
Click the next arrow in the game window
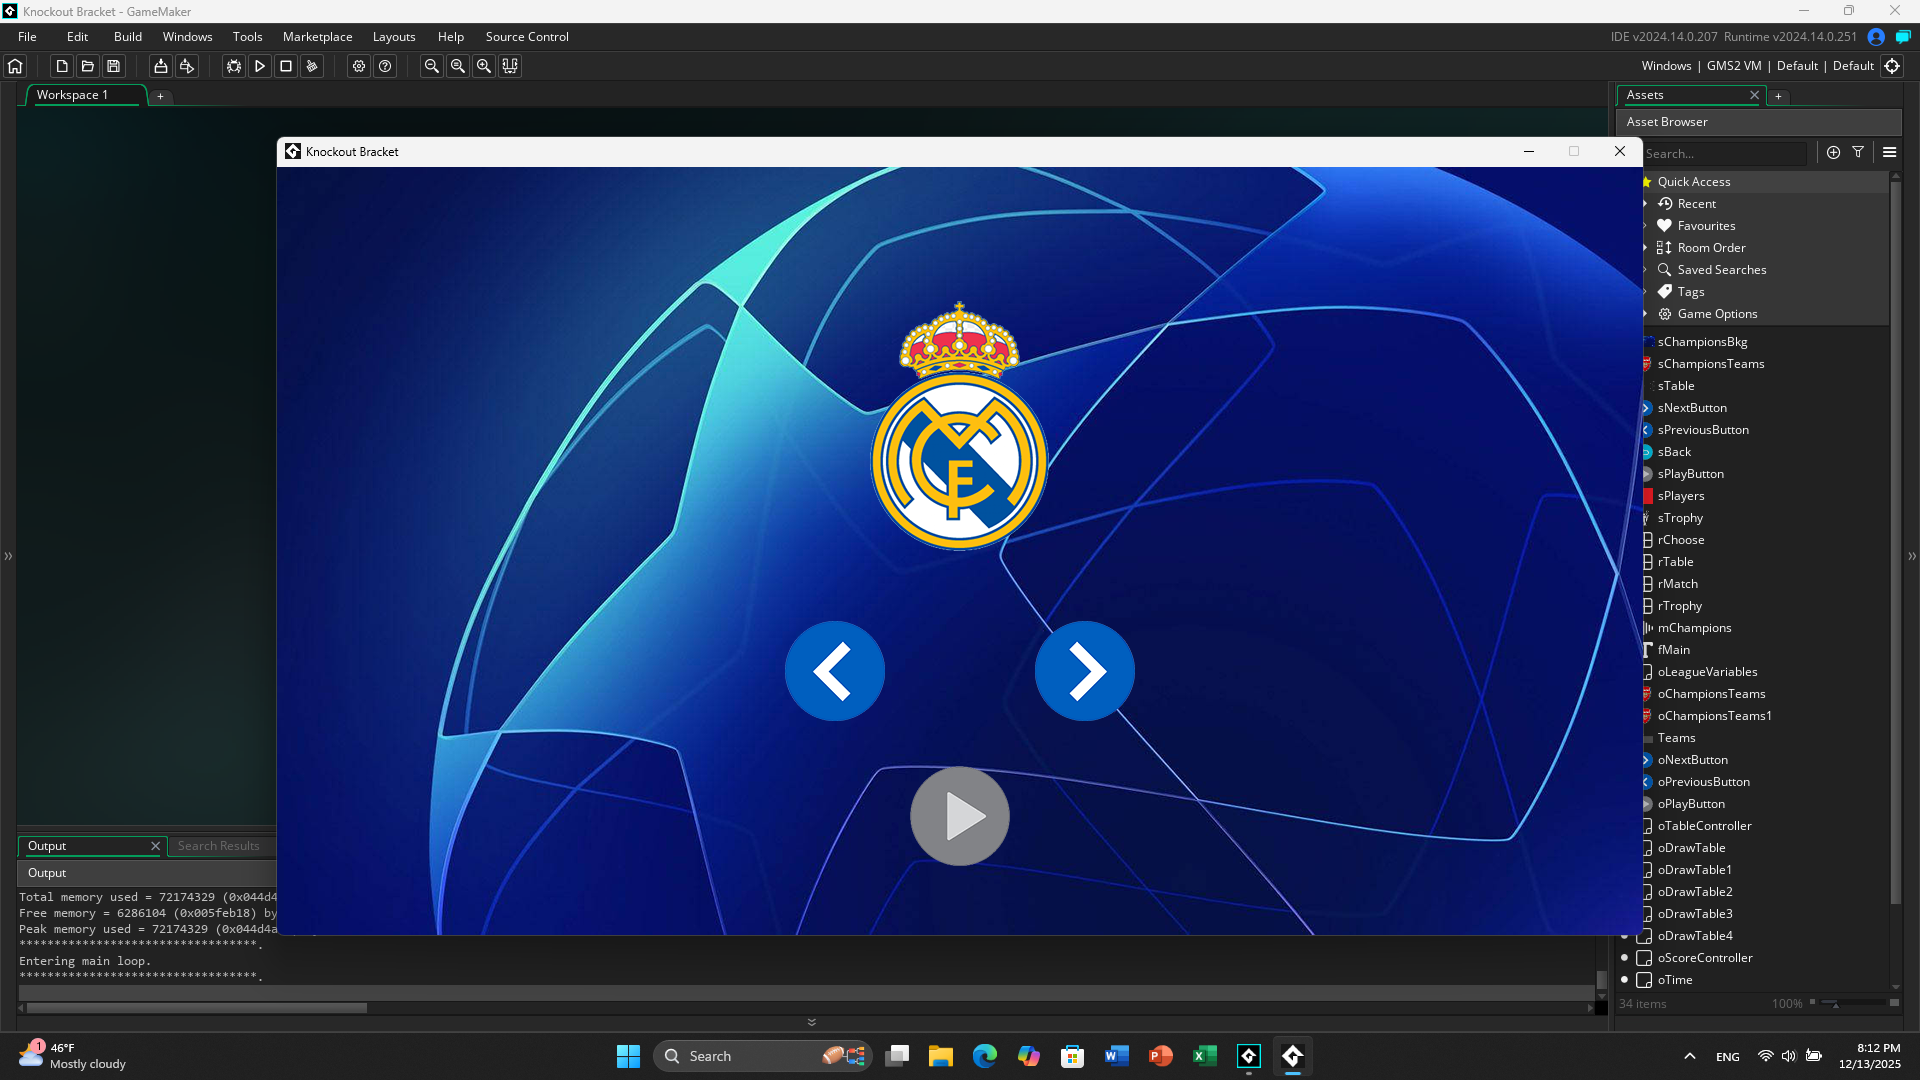click(x=1084, y=671)
